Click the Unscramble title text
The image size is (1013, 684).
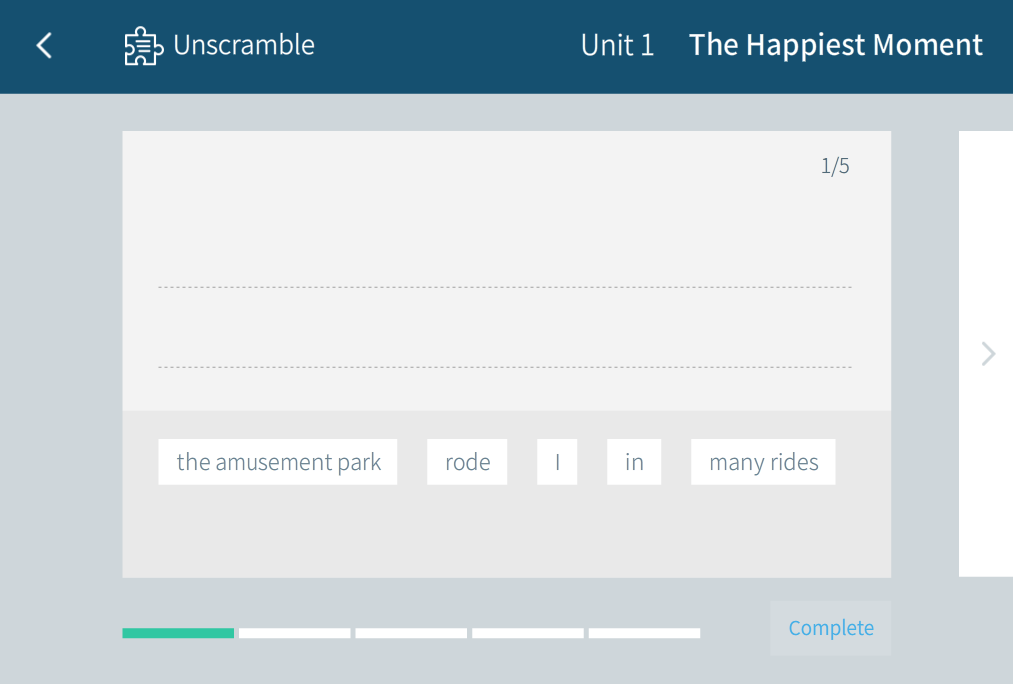coord(244,45)
